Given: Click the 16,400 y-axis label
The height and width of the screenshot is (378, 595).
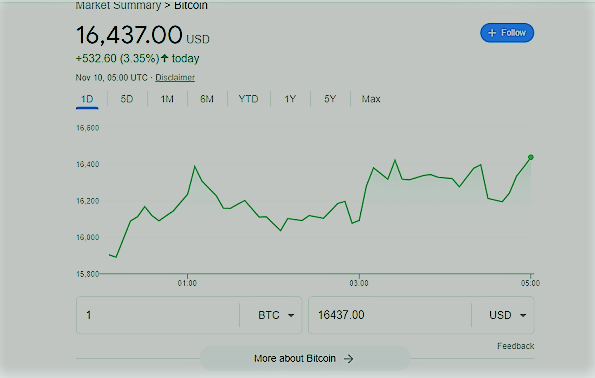Looking at the screenshot, I should (88, 164).
